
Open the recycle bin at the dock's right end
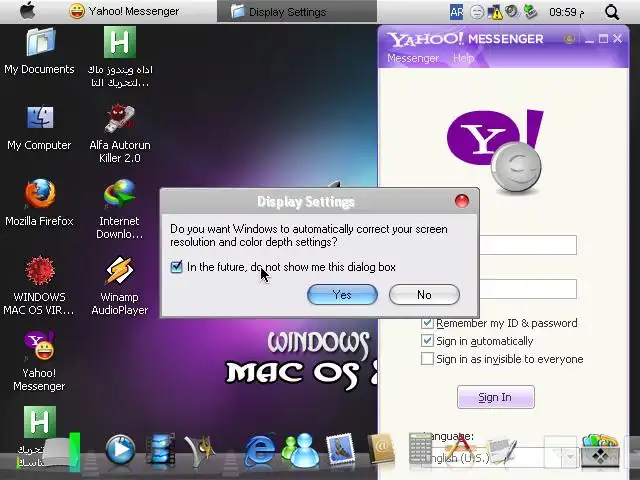[x=600, y=451]
